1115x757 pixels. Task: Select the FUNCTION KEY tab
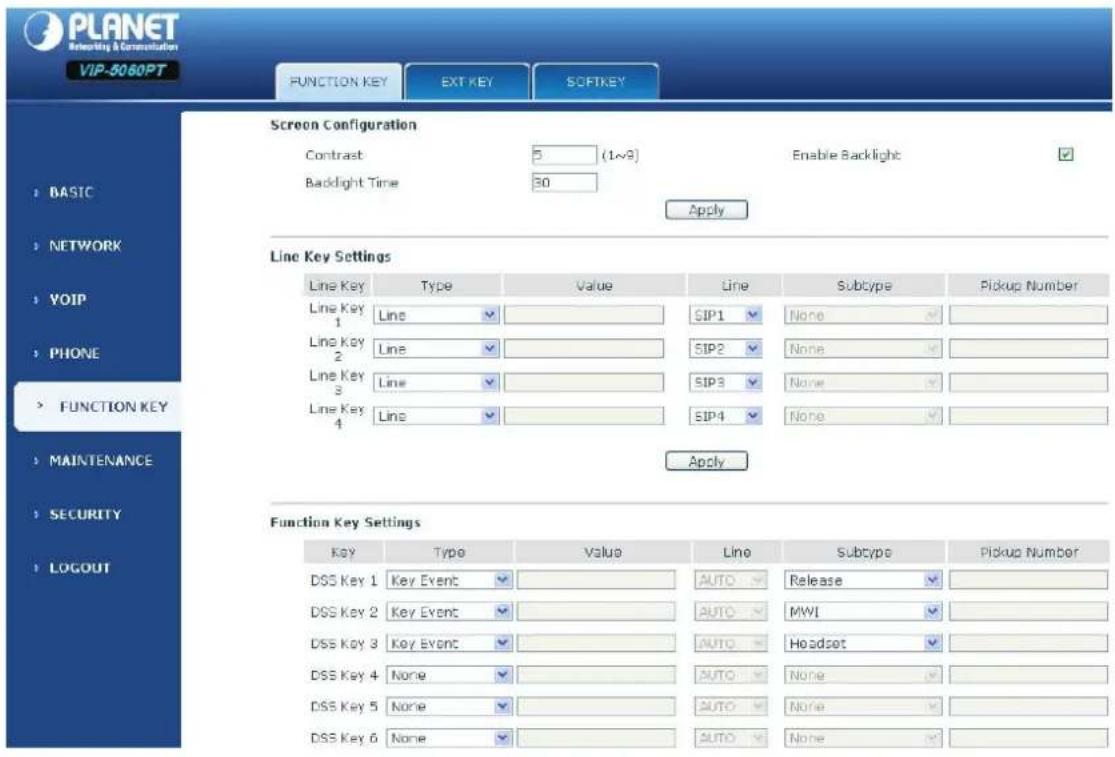(338, 82)
